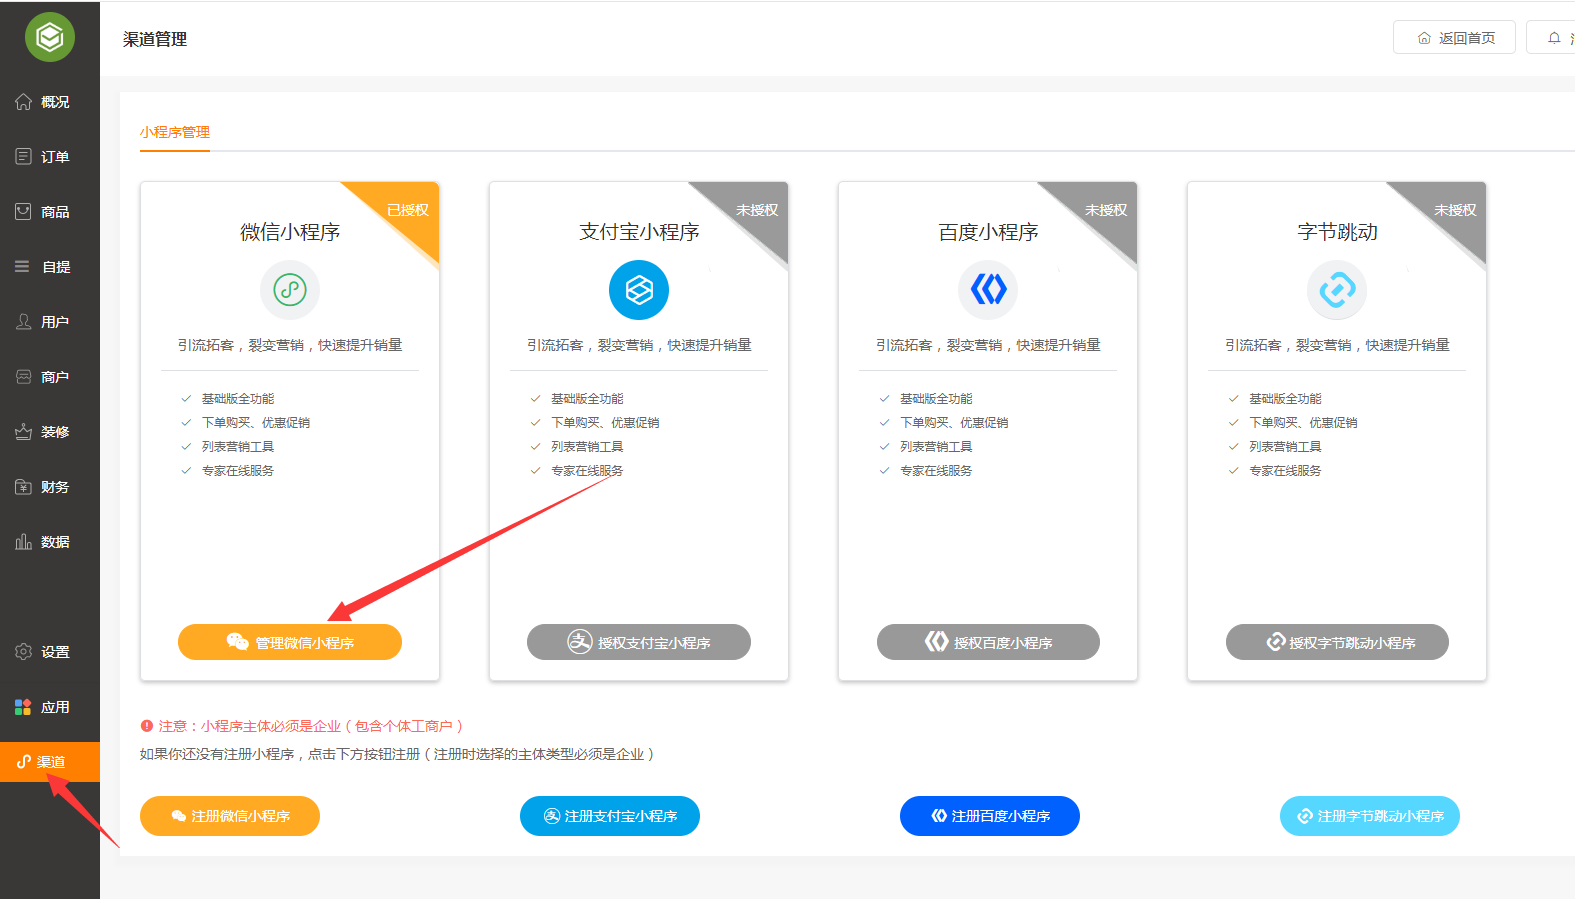Open 用户 users in the sidebar
This screenshot has height=899, width=1575.
click(x=42, y=322)
